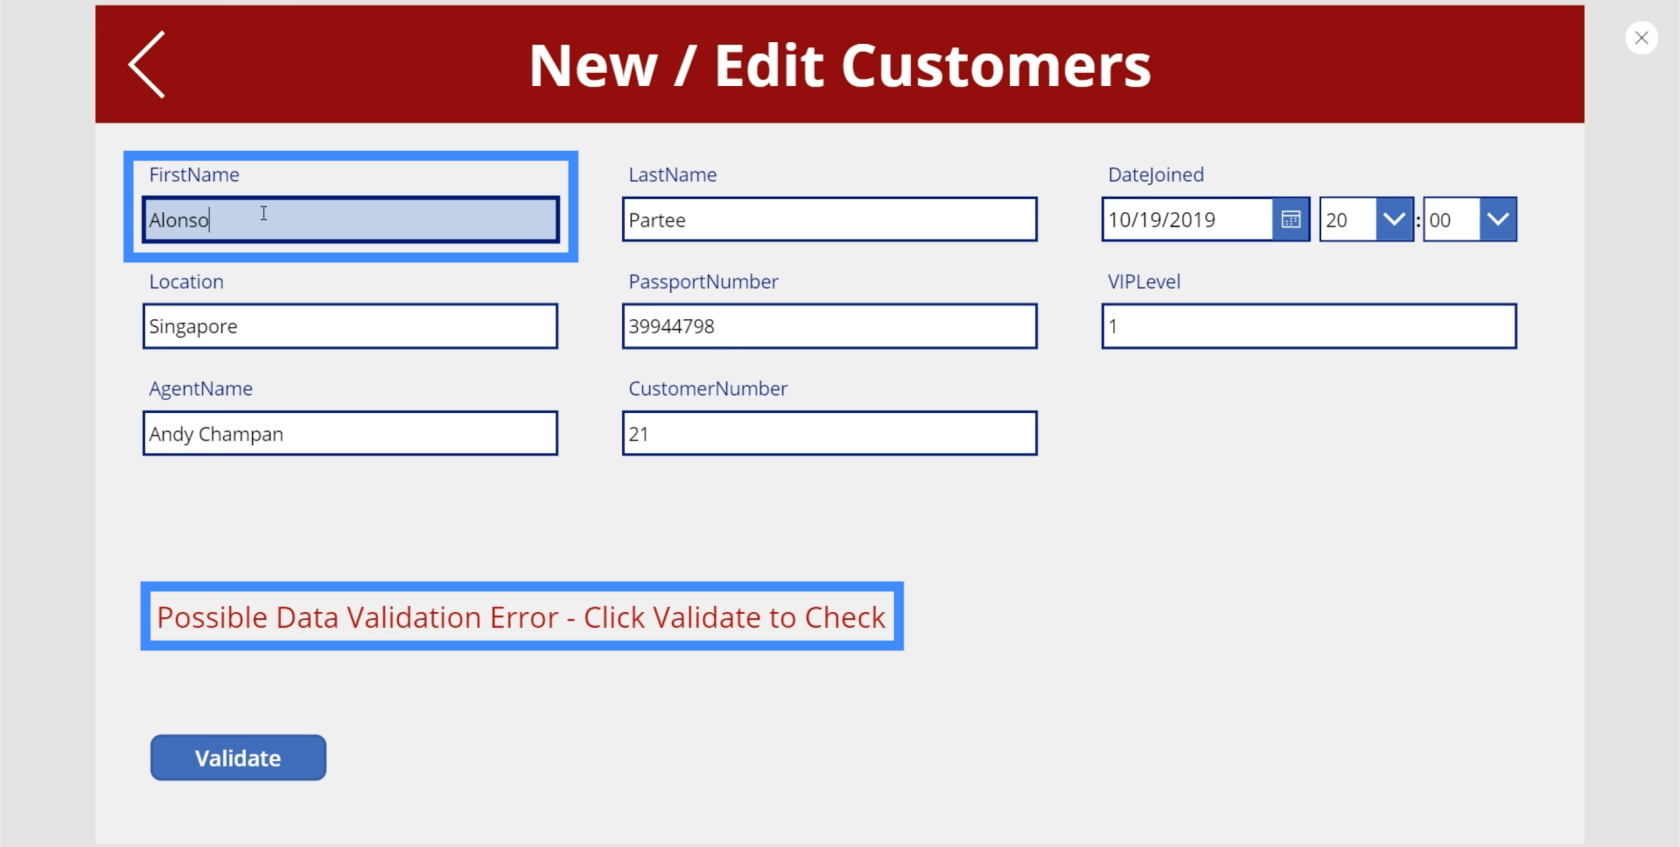
Task: Click the PassportNumber field 39944798
Action: point(829,326)
